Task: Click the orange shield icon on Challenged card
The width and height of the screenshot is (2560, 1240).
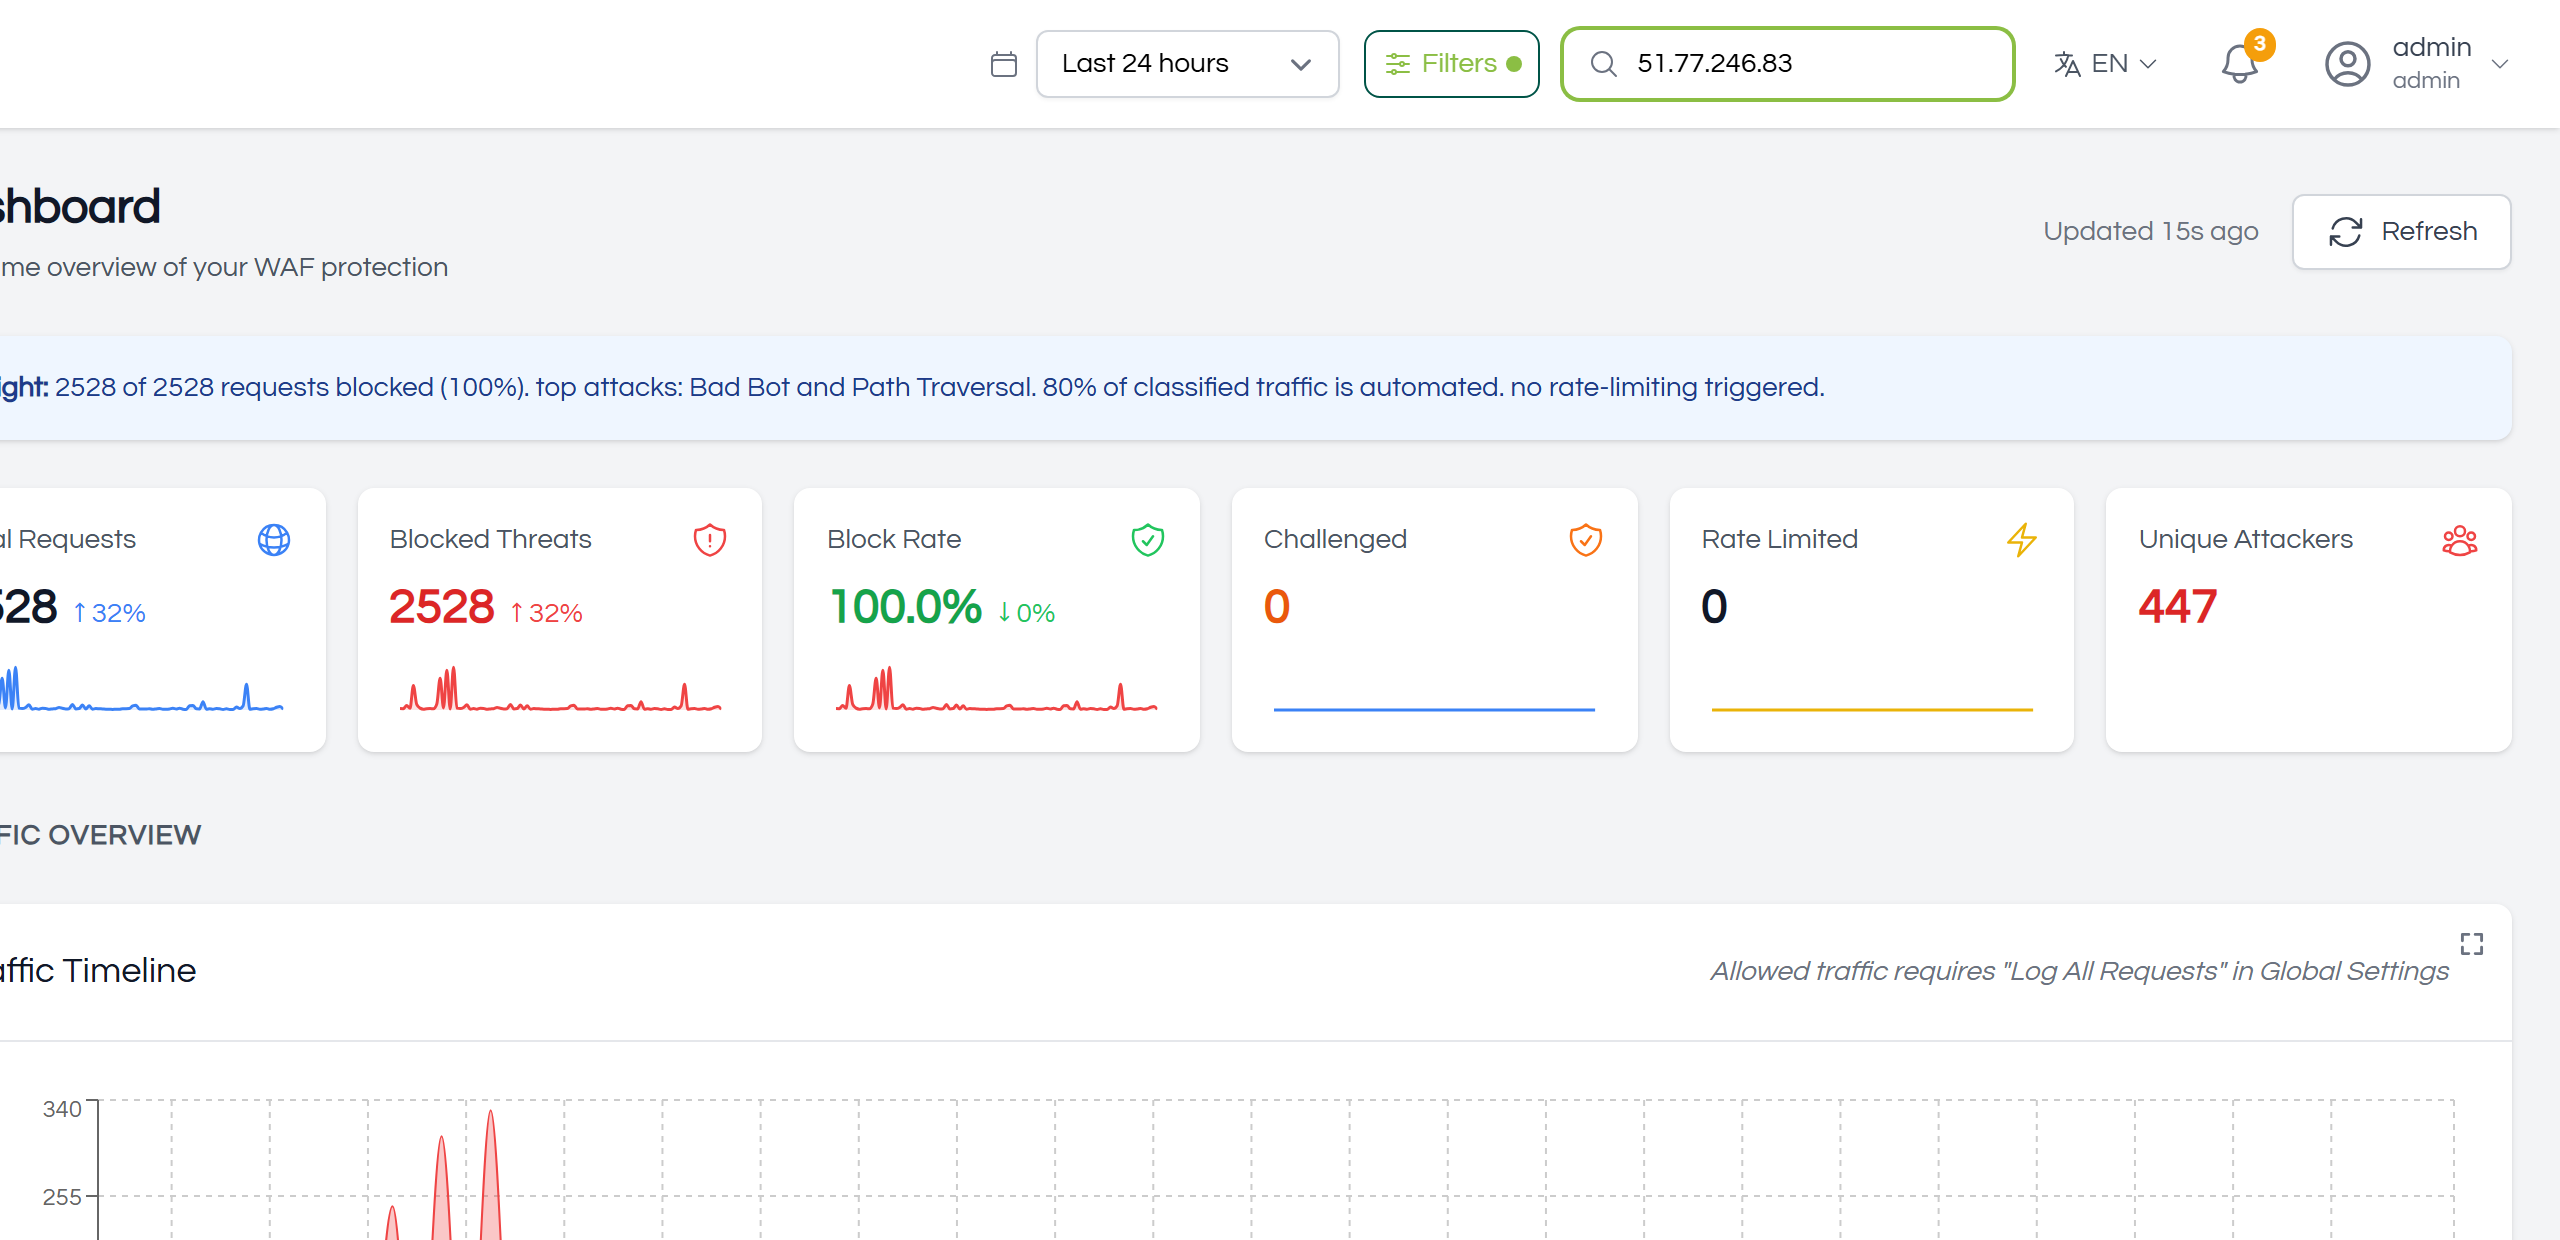Action: [x=1585, y=540]
